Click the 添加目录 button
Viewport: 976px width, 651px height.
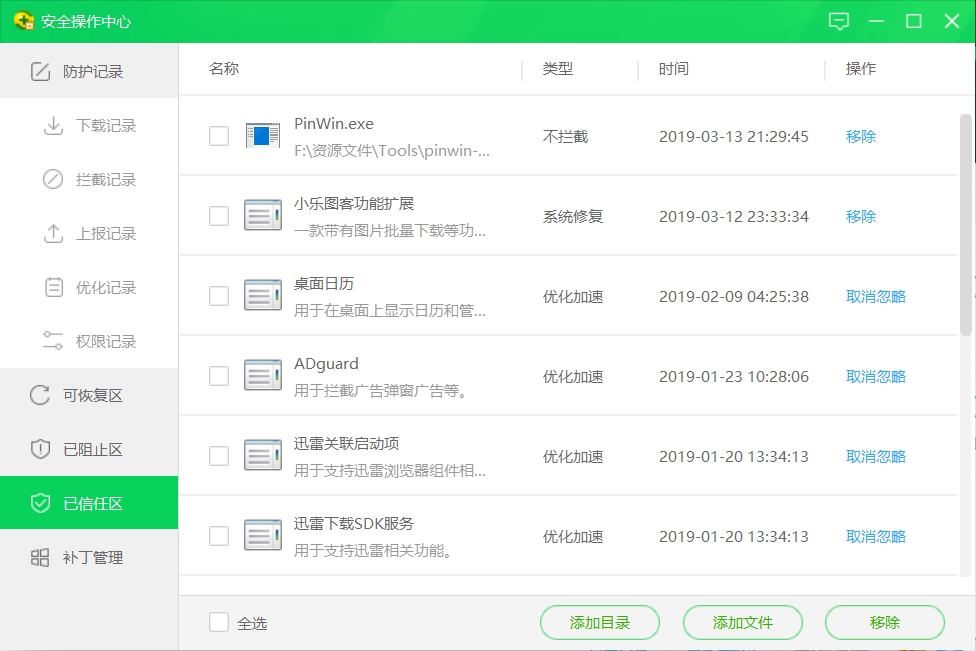599,622
